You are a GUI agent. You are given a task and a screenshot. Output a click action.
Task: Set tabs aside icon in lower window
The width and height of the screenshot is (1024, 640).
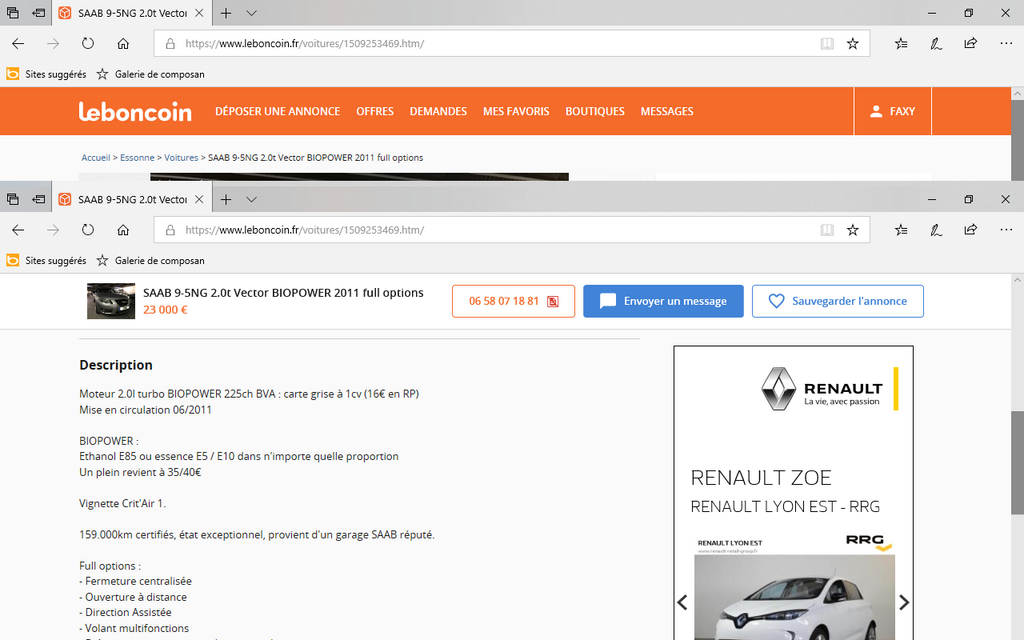click(39, 199)
